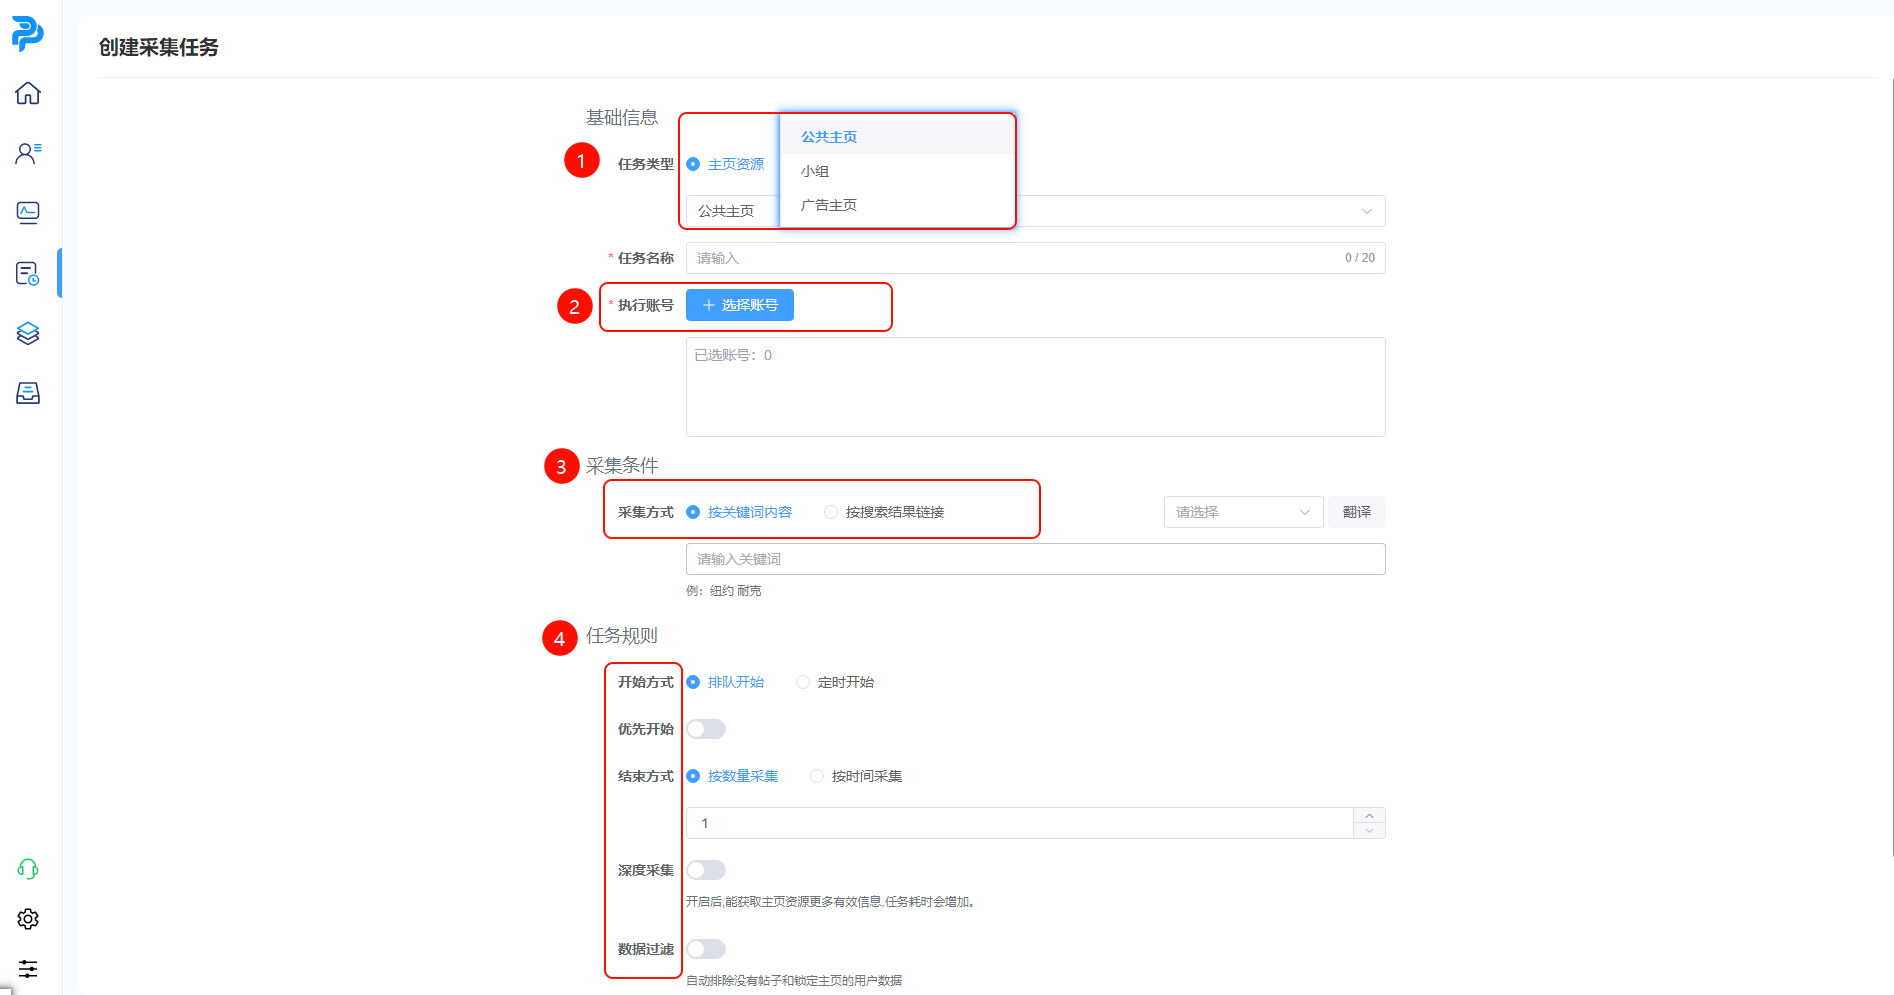Image resolution: width=1894 pixels, height=995 pixels.
Task: Open the inbox tray sidebar icon
Action: pyautogui.click(x=28, y=393)
